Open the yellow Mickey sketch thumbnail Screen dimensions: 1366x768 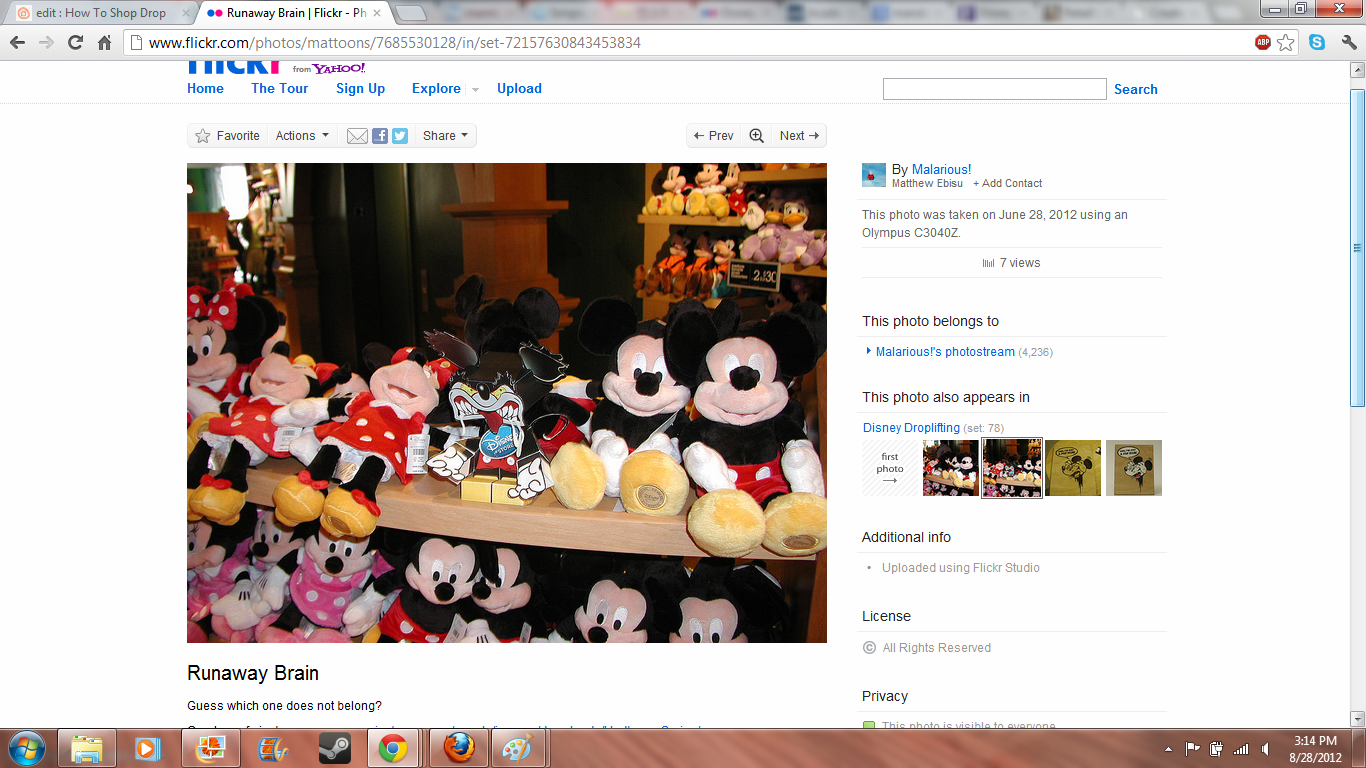pos(1073,468)
